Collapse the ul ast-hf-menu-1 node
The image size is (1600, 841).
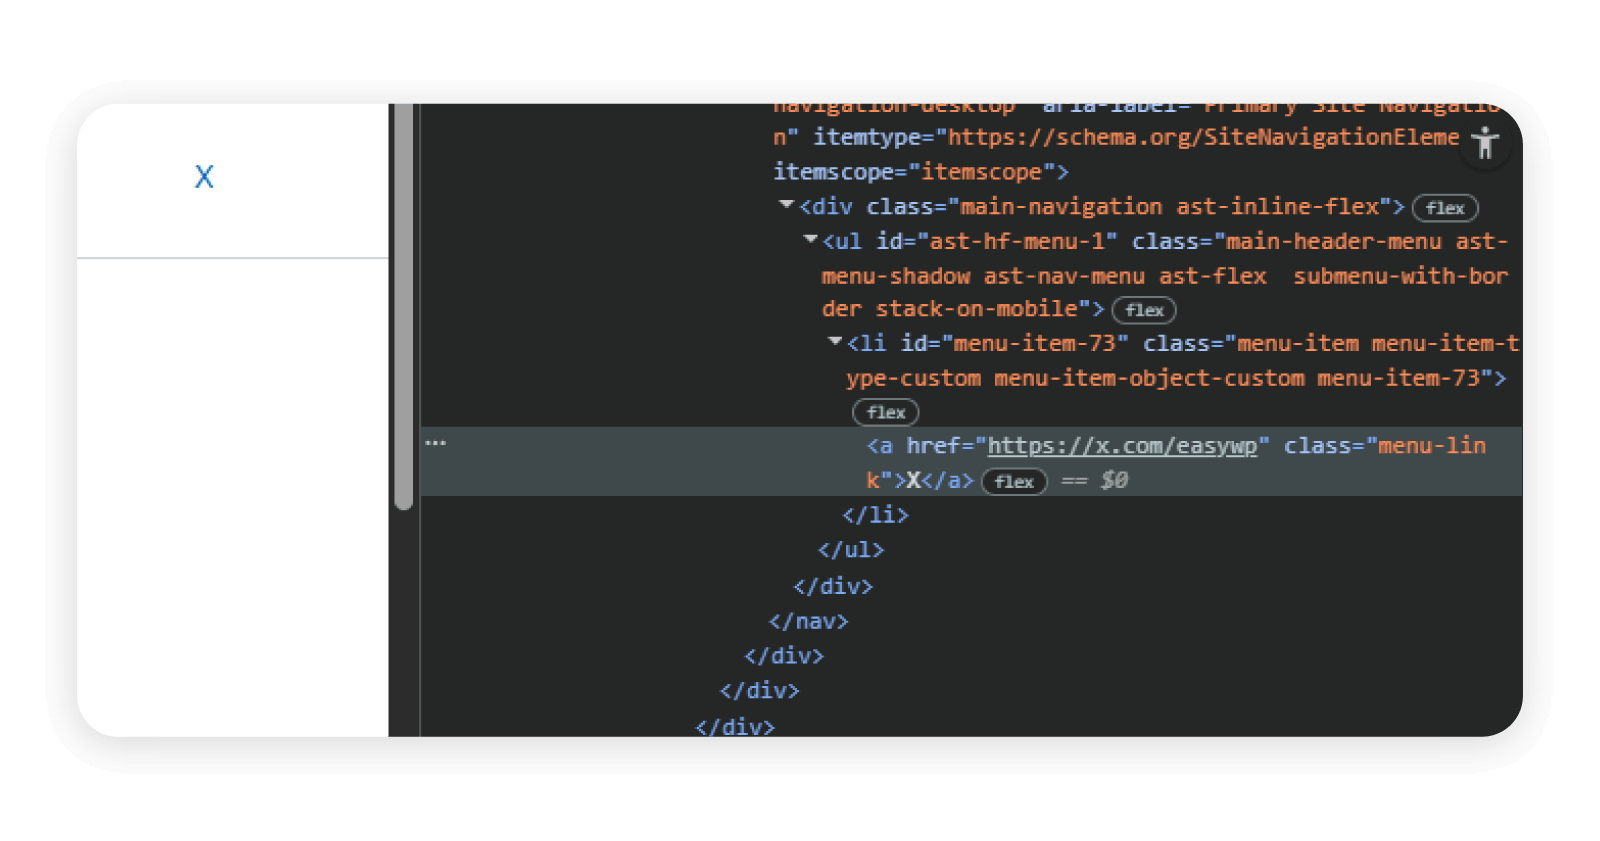810,239
